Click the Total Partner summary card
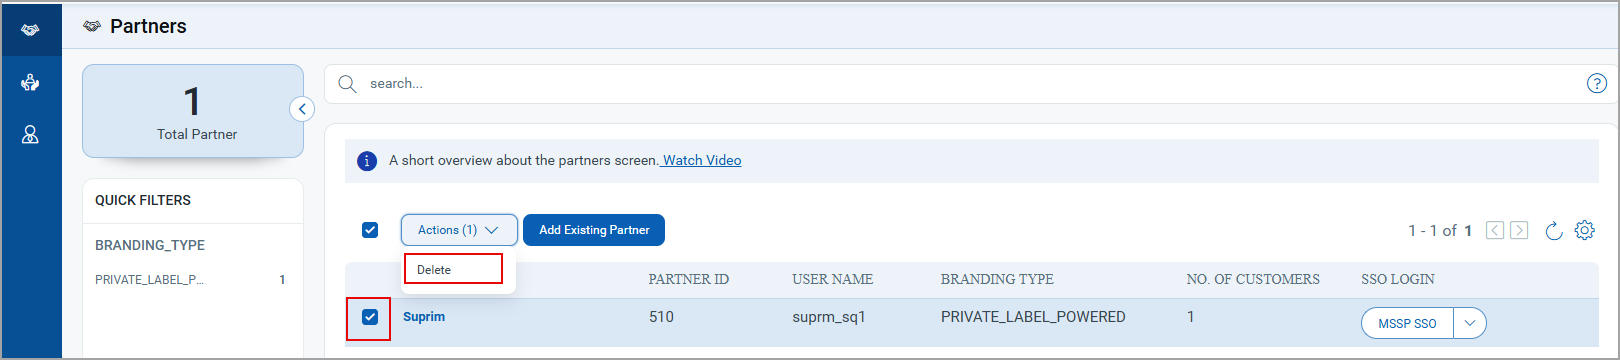 coord(193,111)
